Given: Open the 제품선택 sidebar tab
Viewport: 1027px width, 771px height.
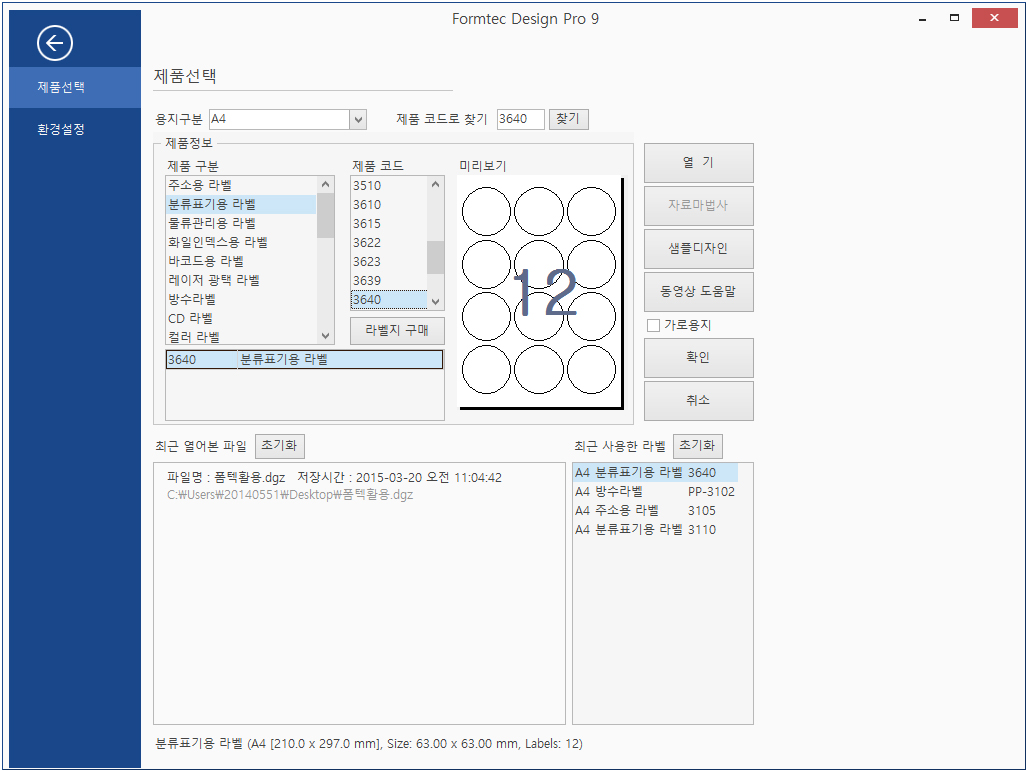Looking at the screenshot, I should (75, 87).
